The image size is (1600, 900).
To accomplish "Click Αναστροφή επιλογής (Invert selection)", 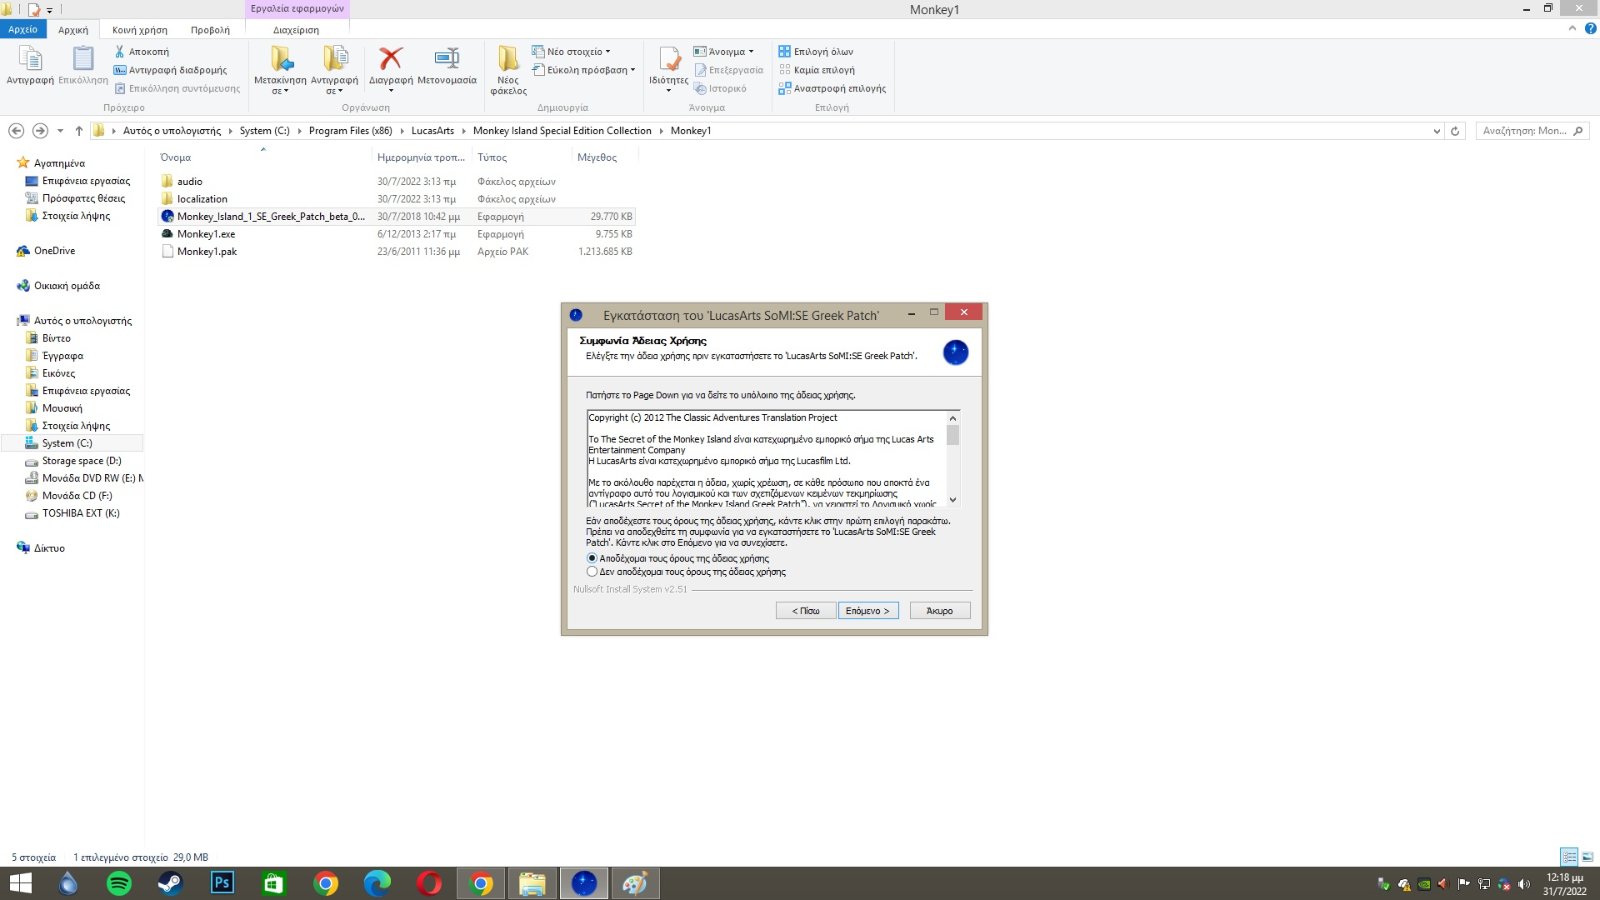I will (832, 89).
